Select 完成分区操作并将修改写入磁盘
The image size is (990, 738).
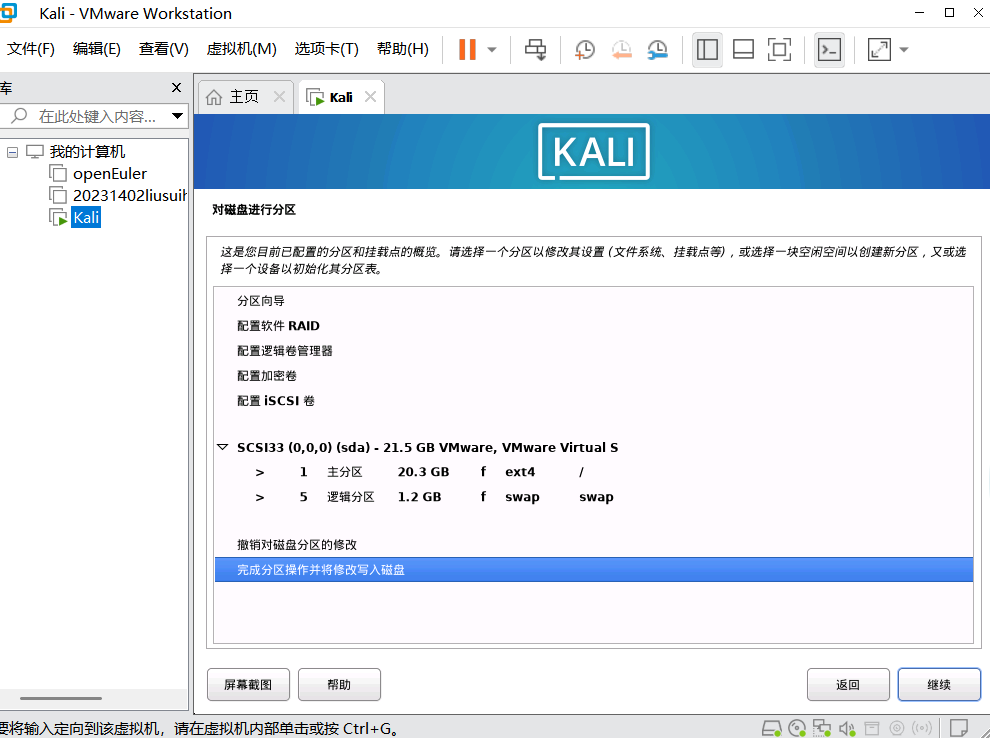[x=593, y=569]
